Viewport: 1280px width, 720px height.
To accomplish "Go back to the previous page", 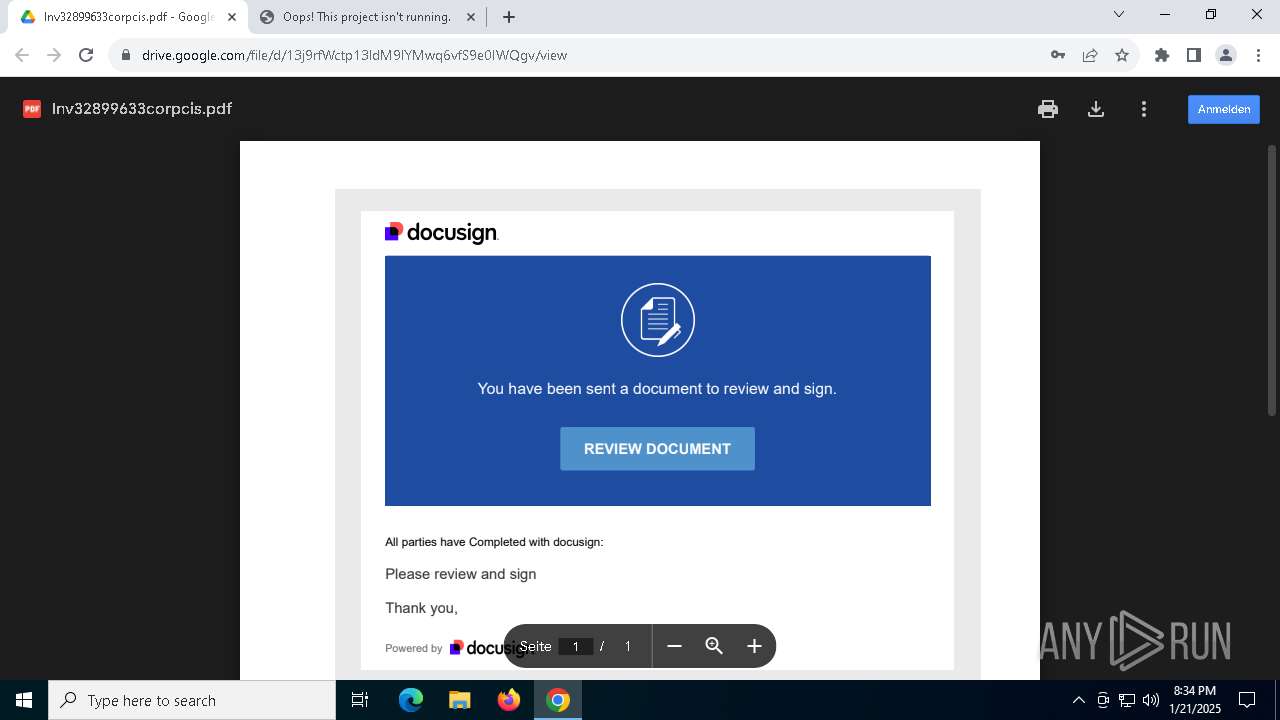I will point(22,55).
